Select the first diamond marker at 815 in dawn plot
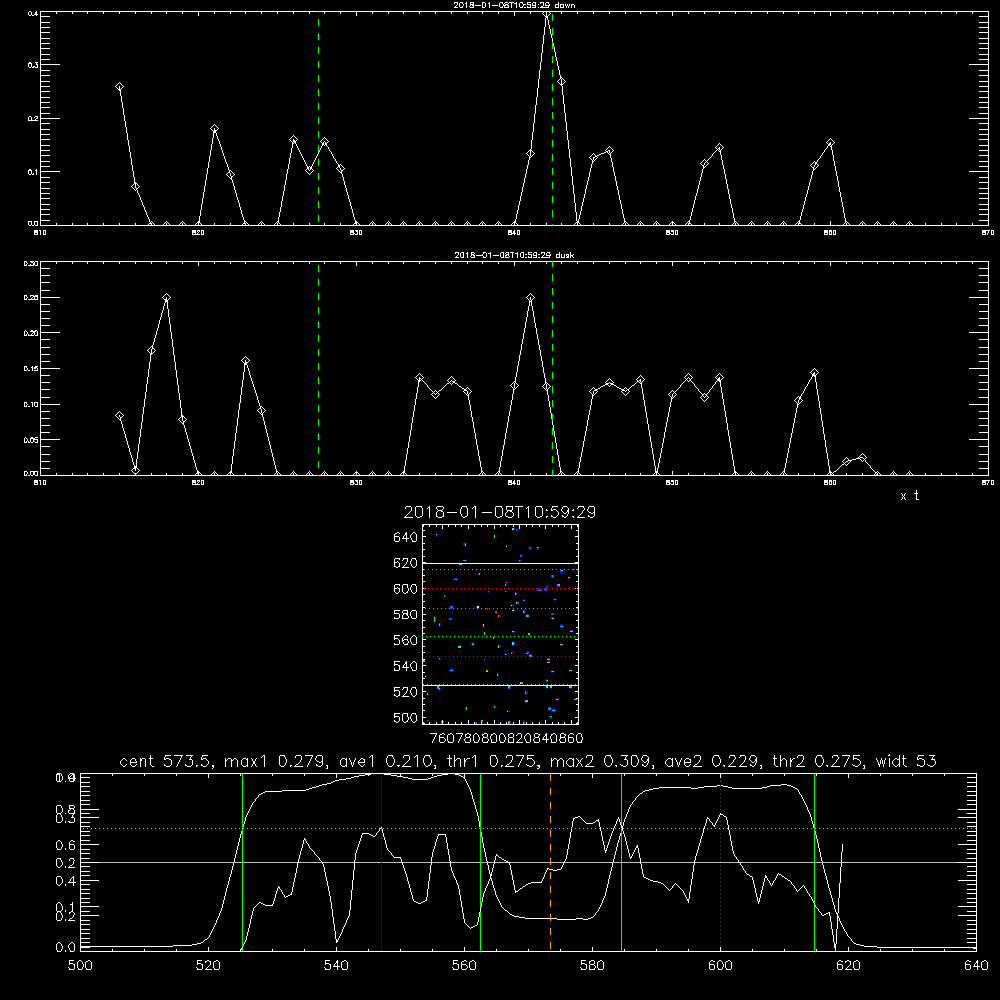This screenshot has height=1000, width=1000. (119, 87)
